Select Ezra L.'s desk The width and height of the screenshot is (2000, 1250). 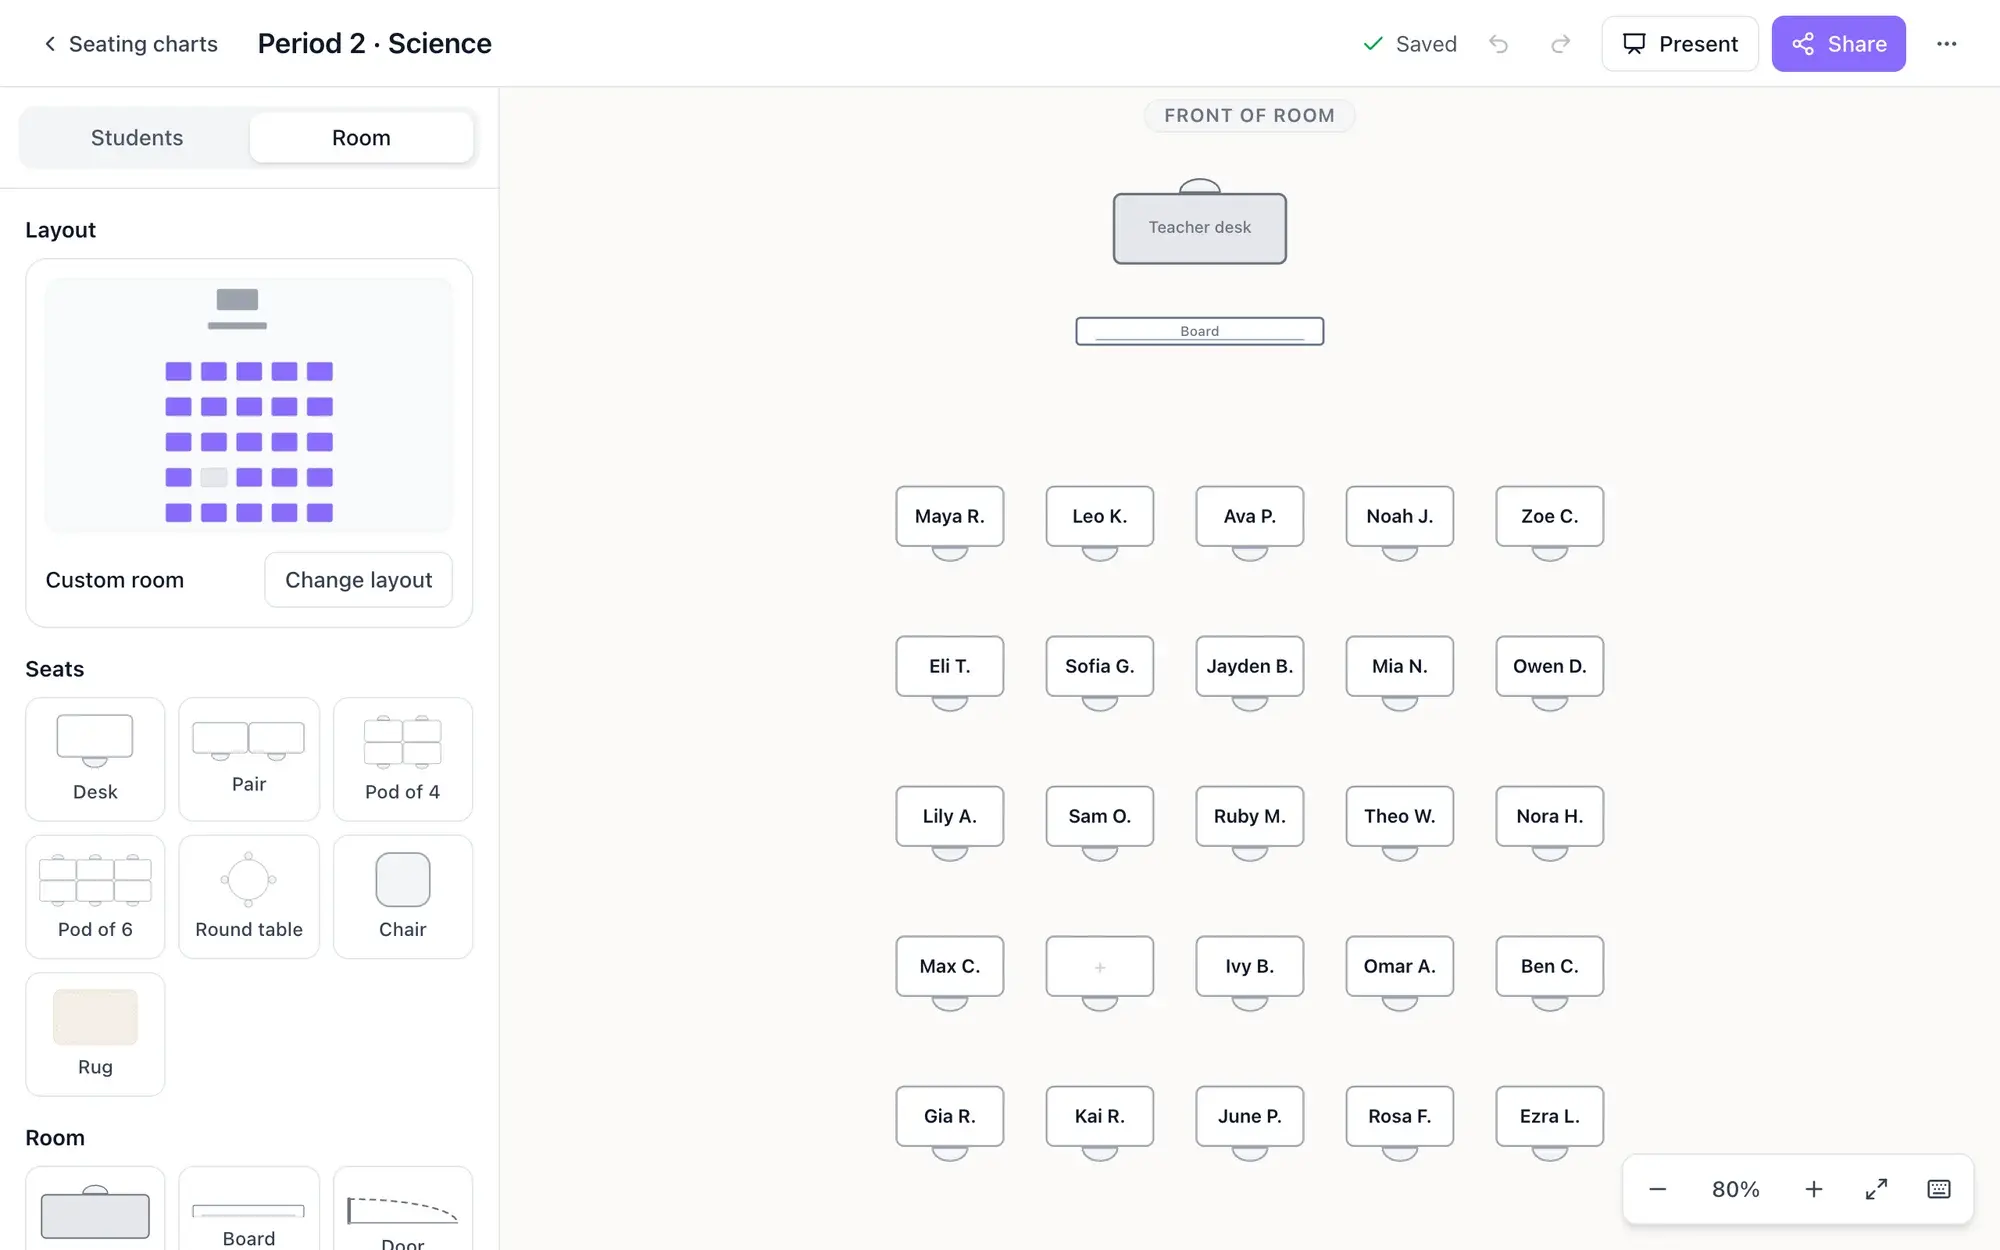point(1550,1116)
